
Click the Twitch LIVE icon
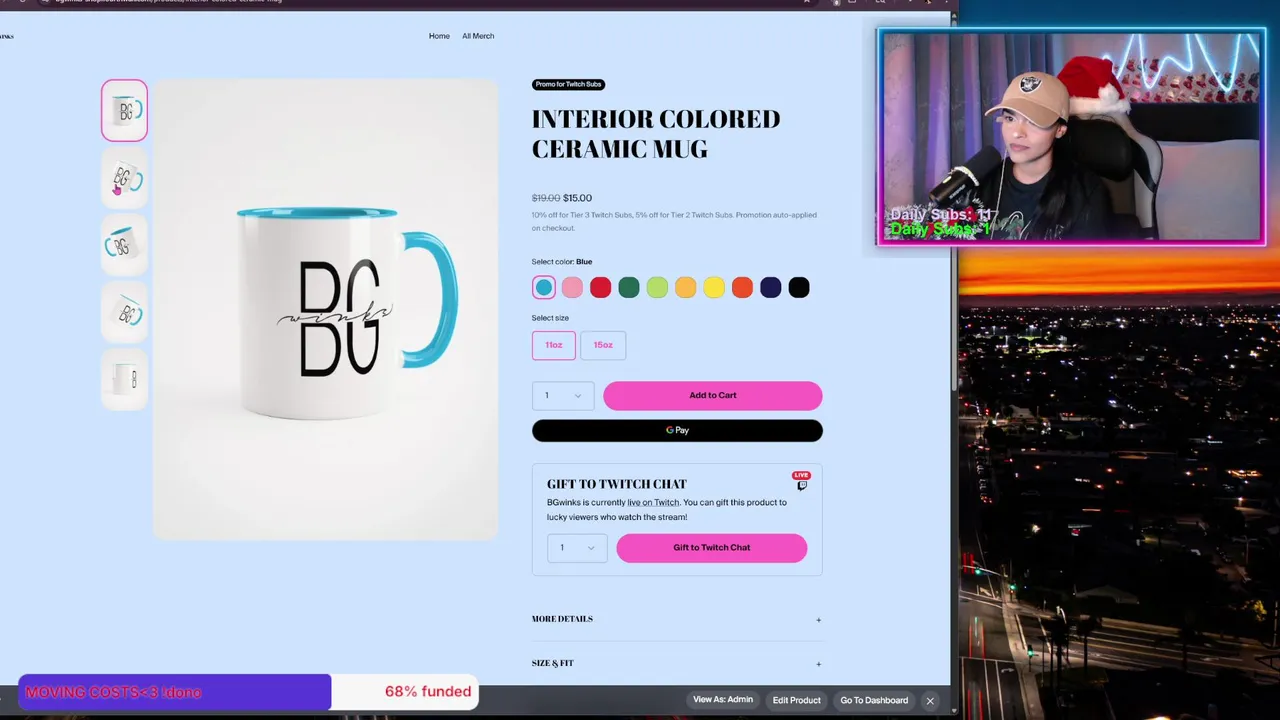coord(801,481)
